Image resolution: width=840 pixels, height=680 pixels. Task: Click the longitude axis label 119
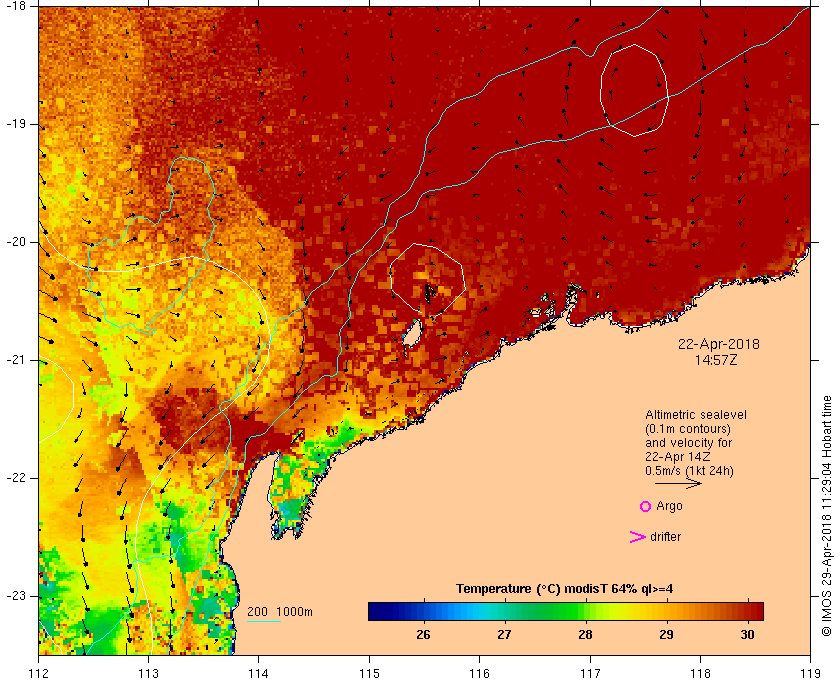click(x=811, y=672)
